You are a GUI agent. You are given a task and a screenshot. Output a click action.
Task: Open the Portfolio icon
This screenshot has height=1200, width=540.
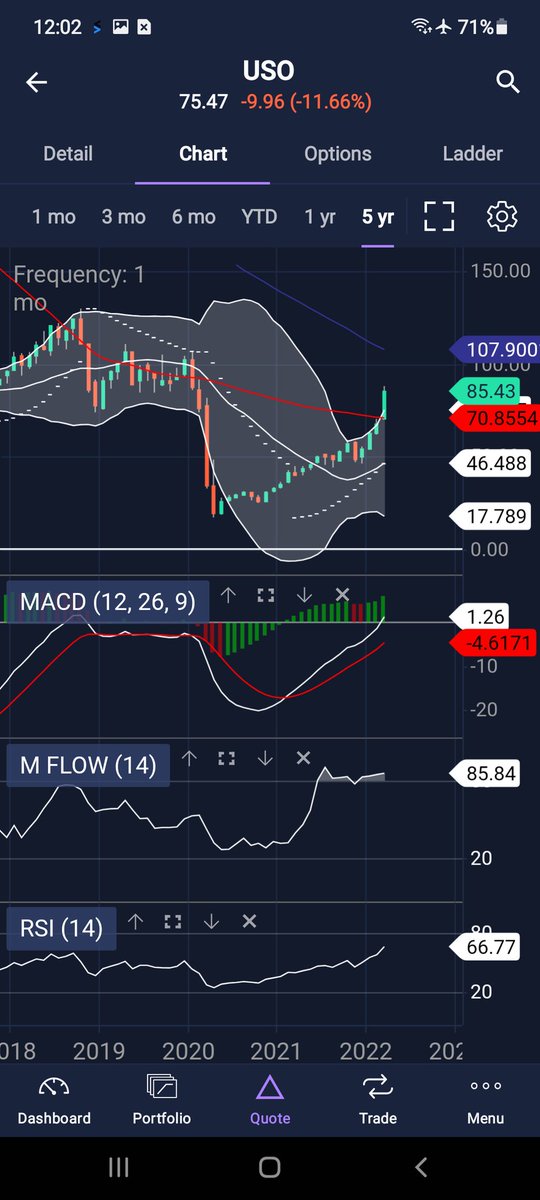162,1088
